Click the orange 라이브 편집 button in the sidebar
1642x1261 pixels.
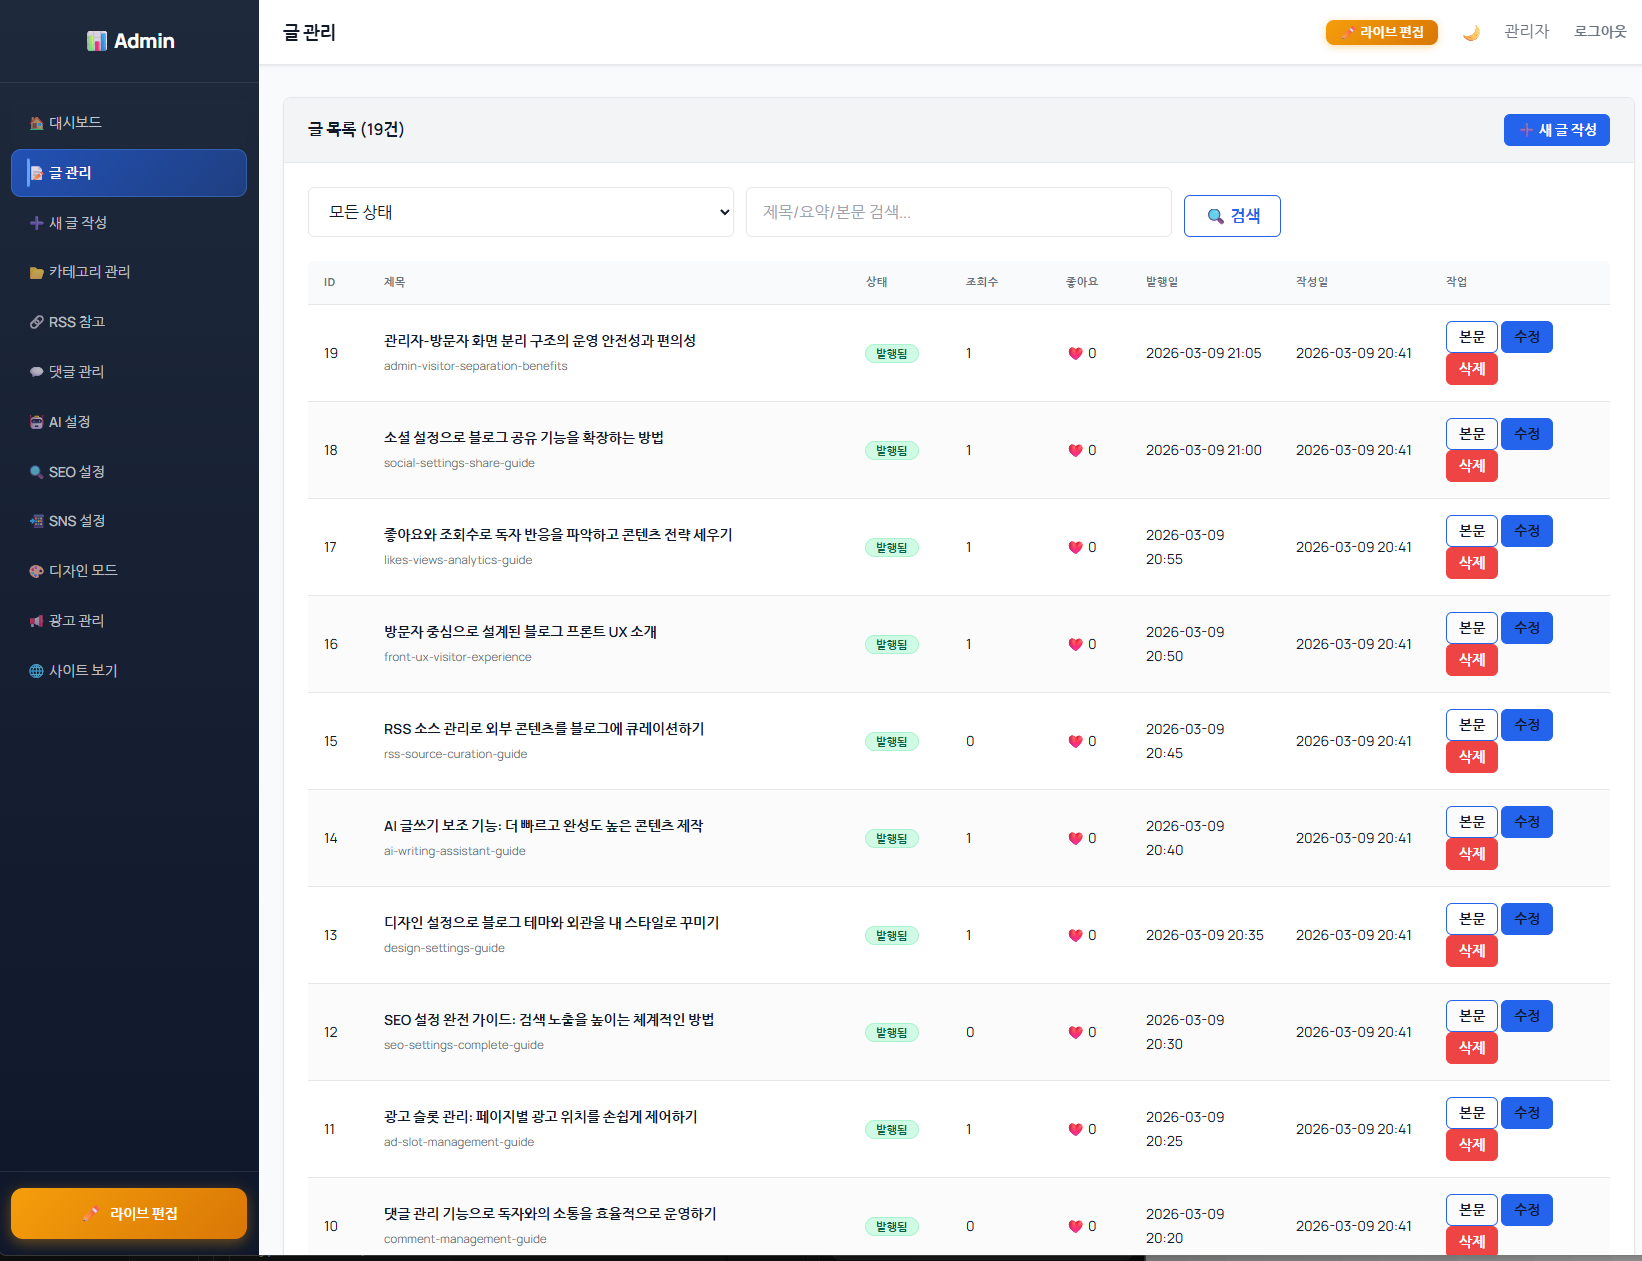(x=129, y=1213)
